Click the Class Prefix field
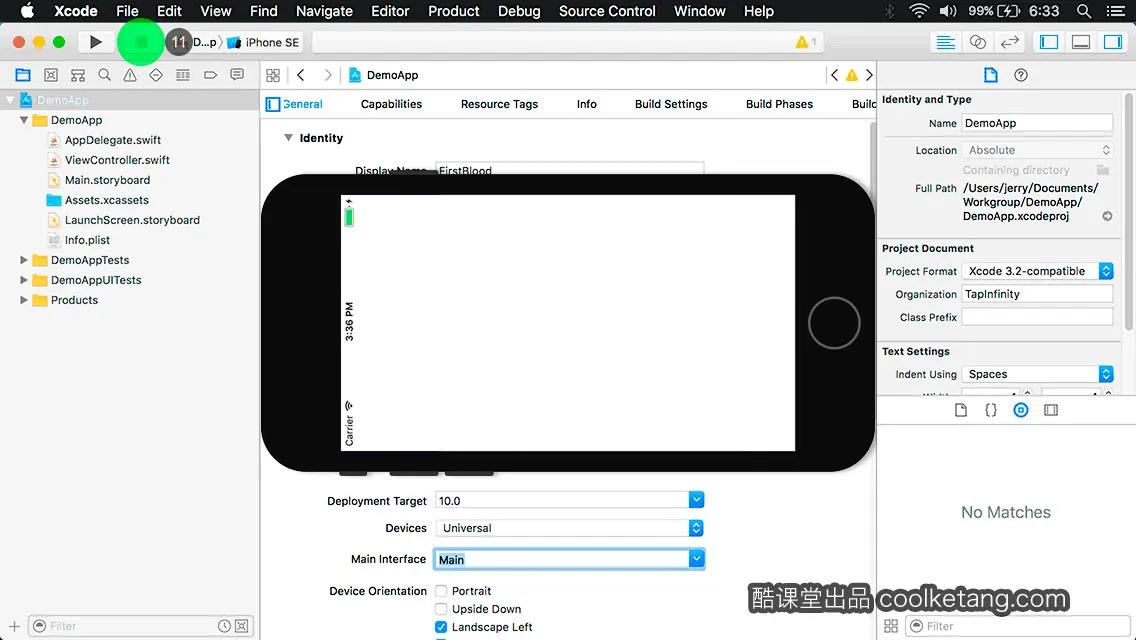The image size is (1136, 640). tap(1037, 317)
